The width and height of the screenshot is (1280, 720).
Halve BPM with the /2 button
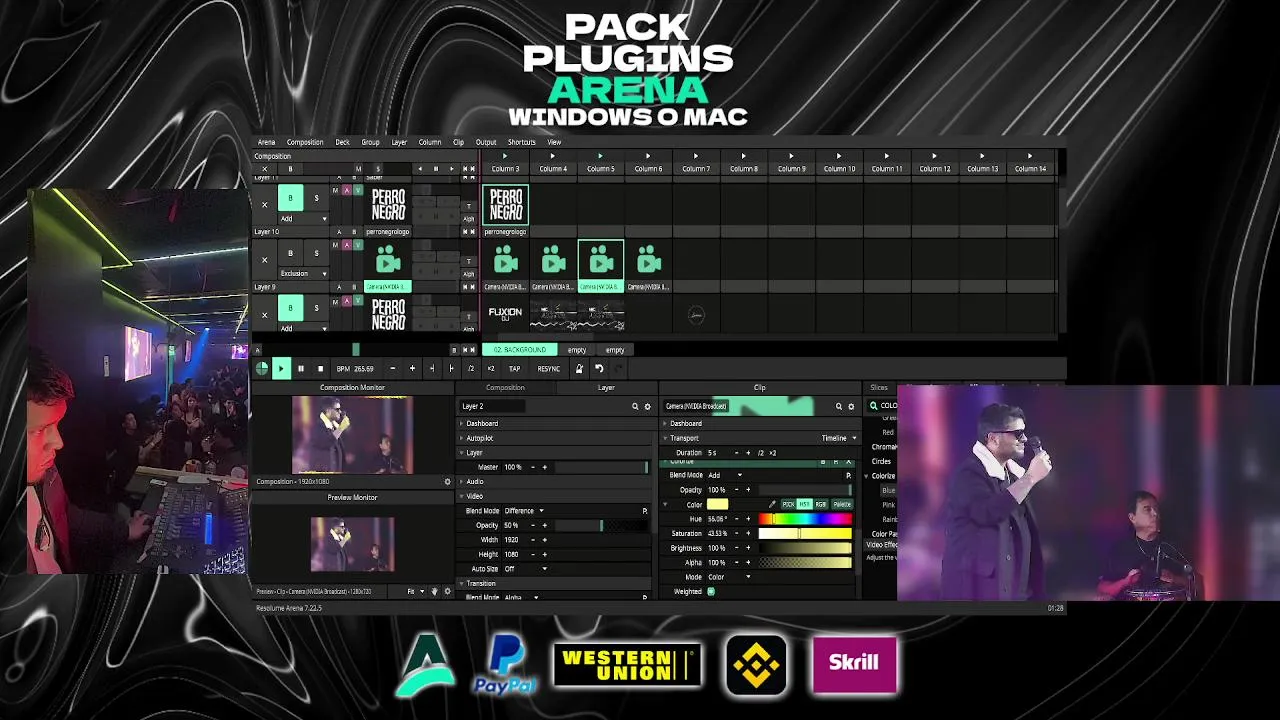[471, 369]
